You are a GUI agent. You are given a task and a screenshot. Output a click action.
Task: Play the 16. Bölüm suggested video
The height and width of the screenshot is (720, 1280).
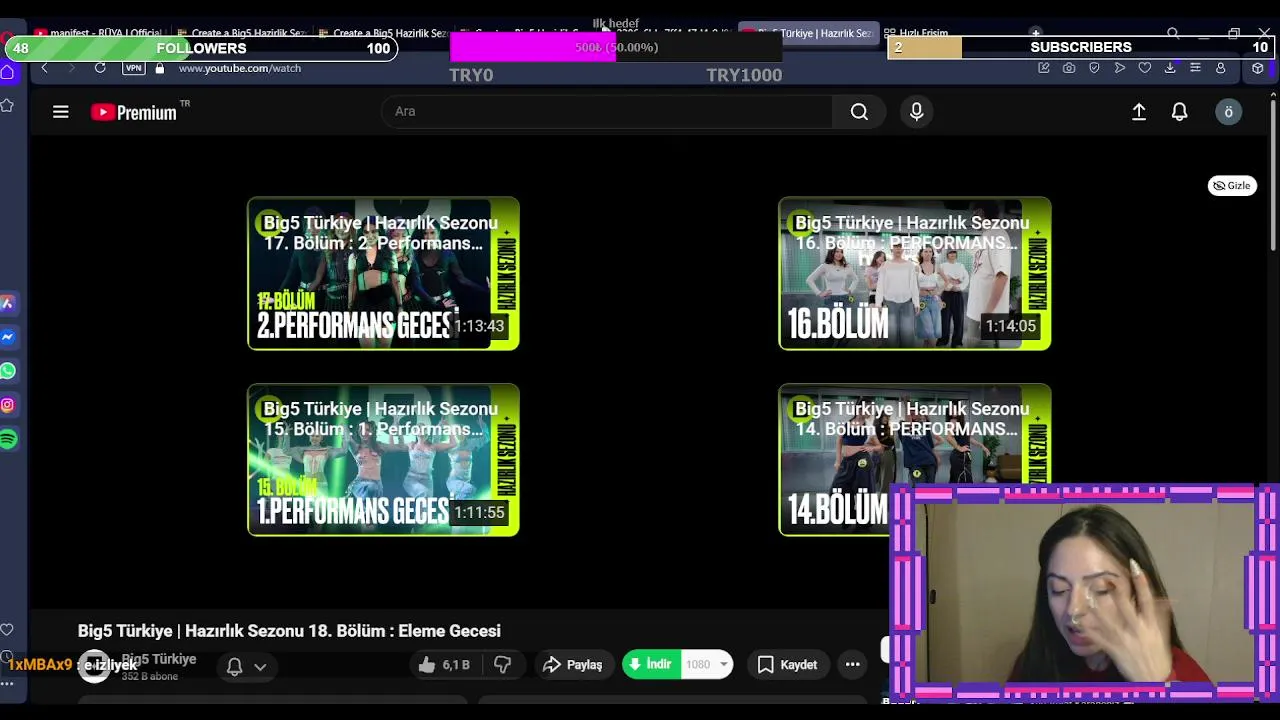(915, 273)
